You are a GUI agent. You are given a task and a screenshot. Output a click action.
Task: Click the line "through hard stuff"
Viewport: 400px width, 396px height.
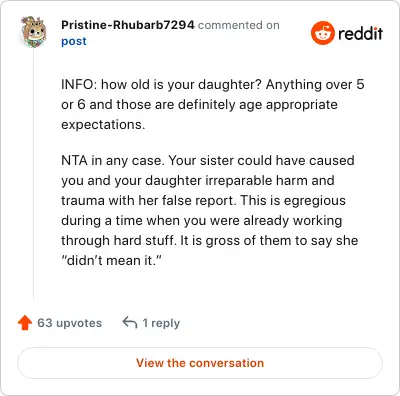click(x=210, y=240)
